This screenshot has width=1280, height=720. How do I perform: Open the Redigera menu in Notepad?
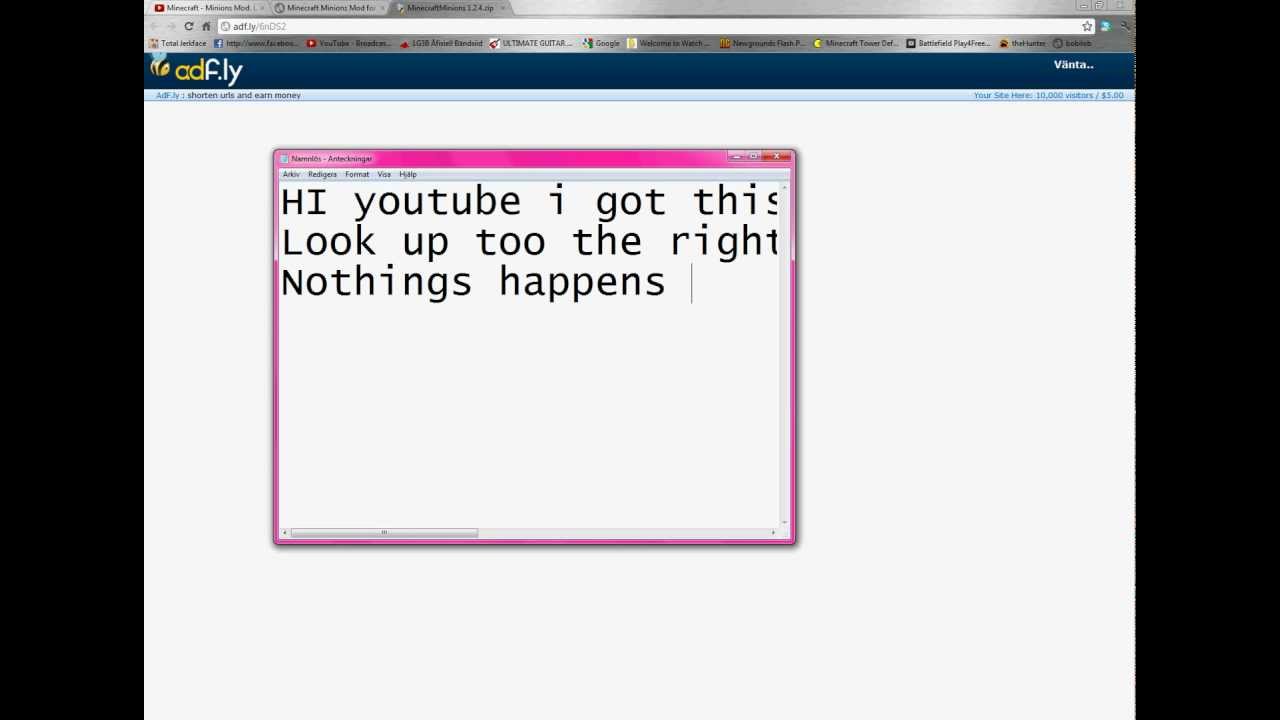click(322, 174)
